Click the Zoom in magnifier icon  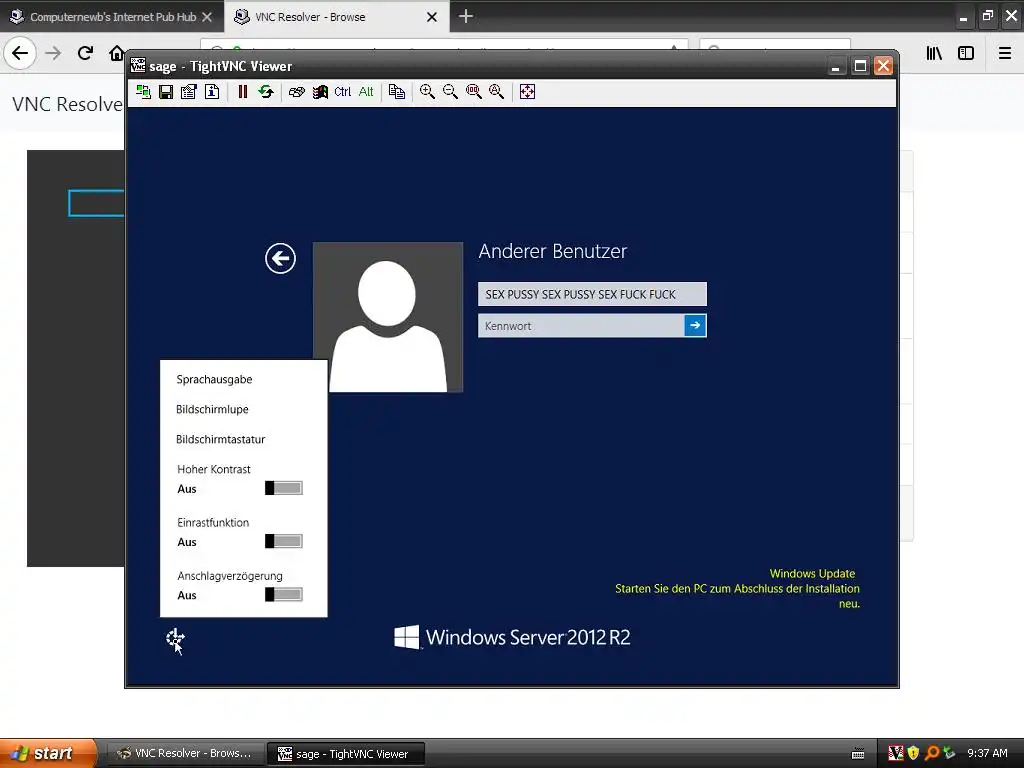tap(427, 92)
